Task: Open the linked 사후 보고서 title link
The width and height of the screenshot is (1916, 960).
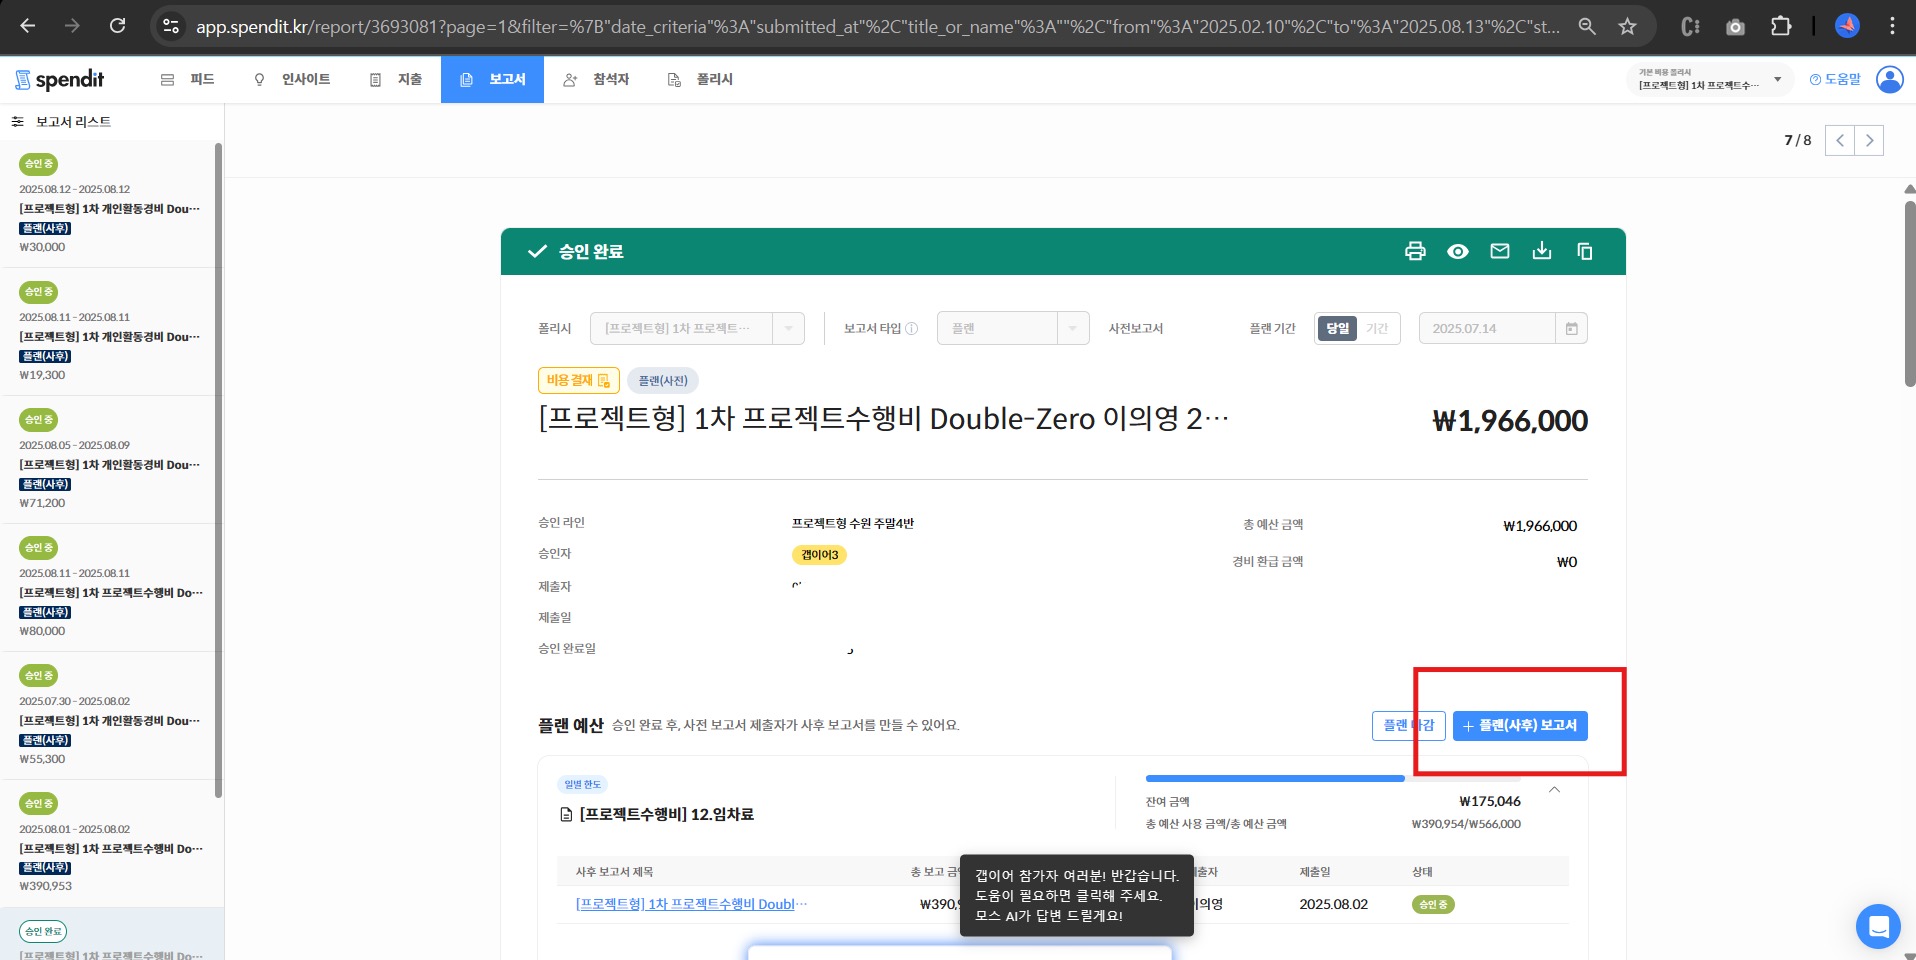Action: pos(691,904)
